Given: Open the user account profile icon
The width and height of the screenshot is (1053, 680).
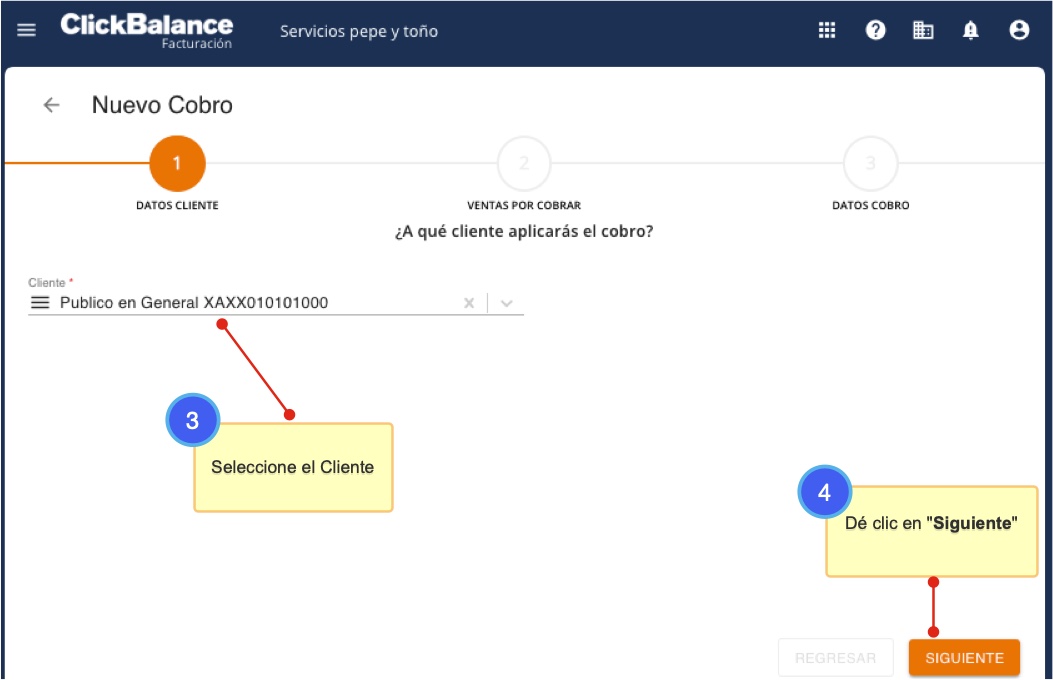Looking at the screenshot, I should 1019,30.
